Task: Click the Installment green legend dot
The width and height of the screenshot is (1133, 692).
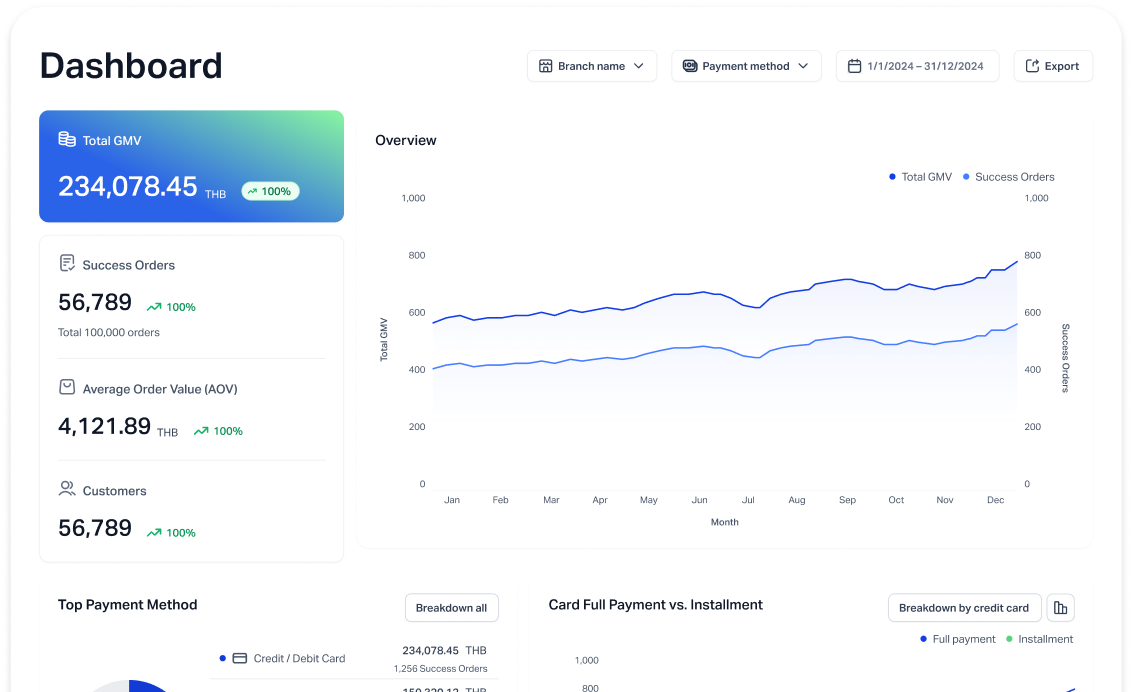Action: click(1009, 639)
